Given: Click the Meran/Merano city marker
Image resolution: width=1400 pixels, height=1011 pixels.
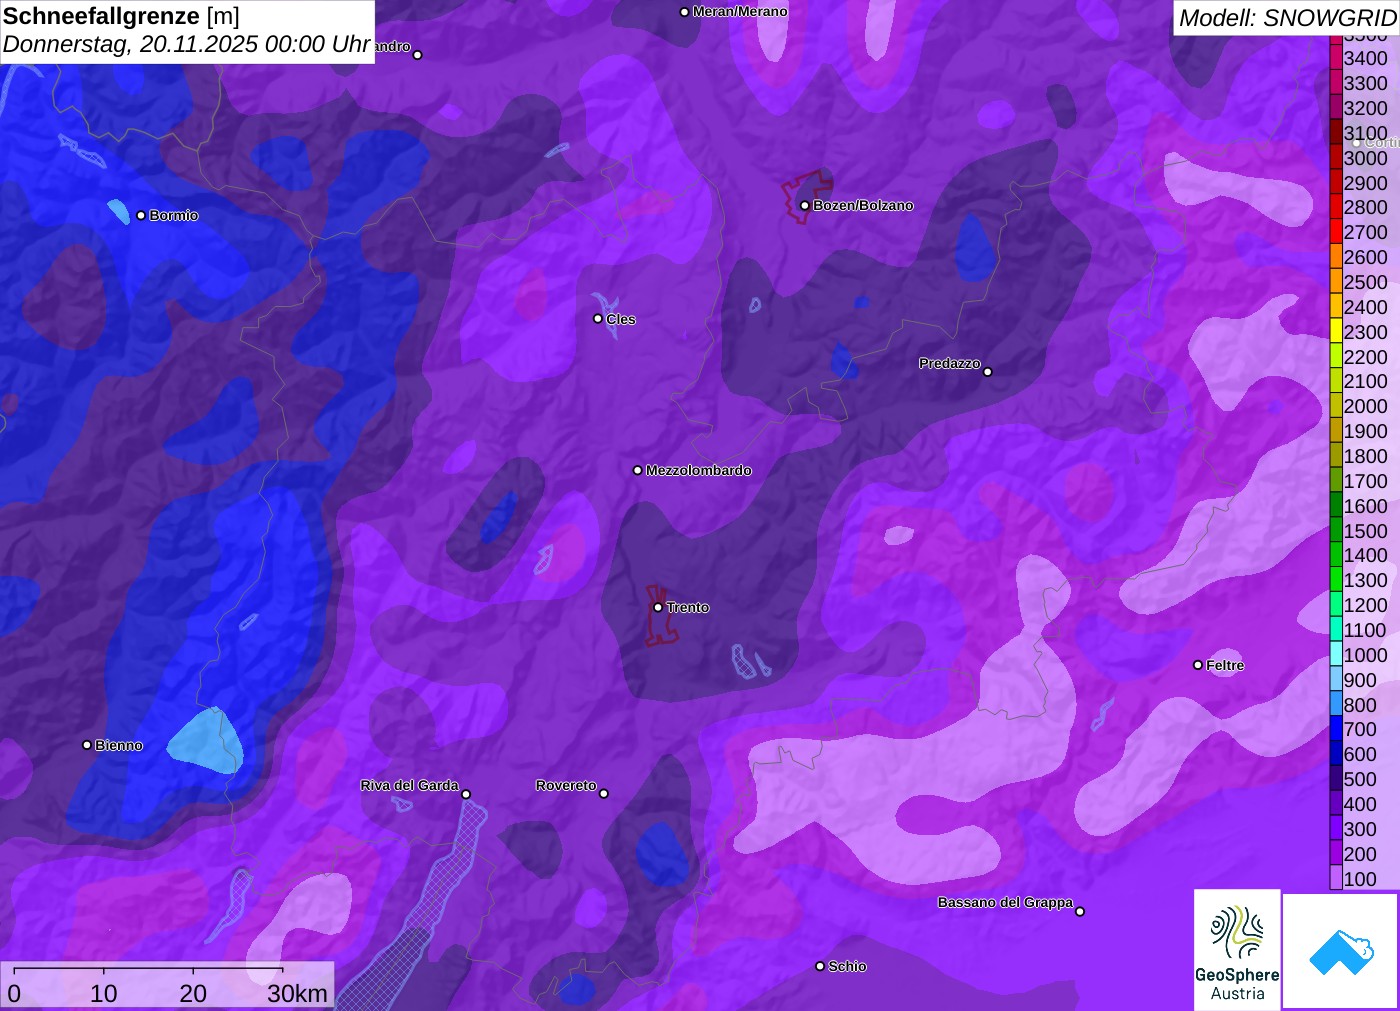Looking at the screenshot, I should pyautogui.click(x=684, y=12).
